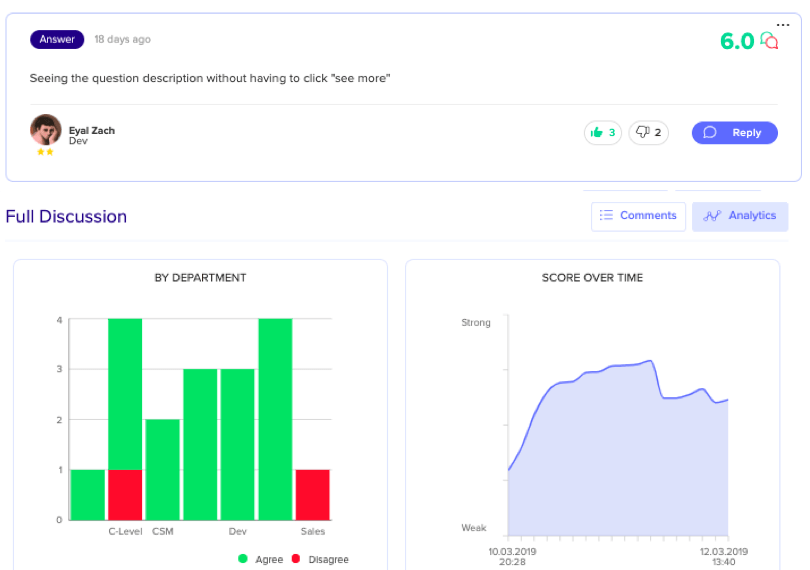
Task: Click the green CSM agree bar
Action: tap(163, 469)
